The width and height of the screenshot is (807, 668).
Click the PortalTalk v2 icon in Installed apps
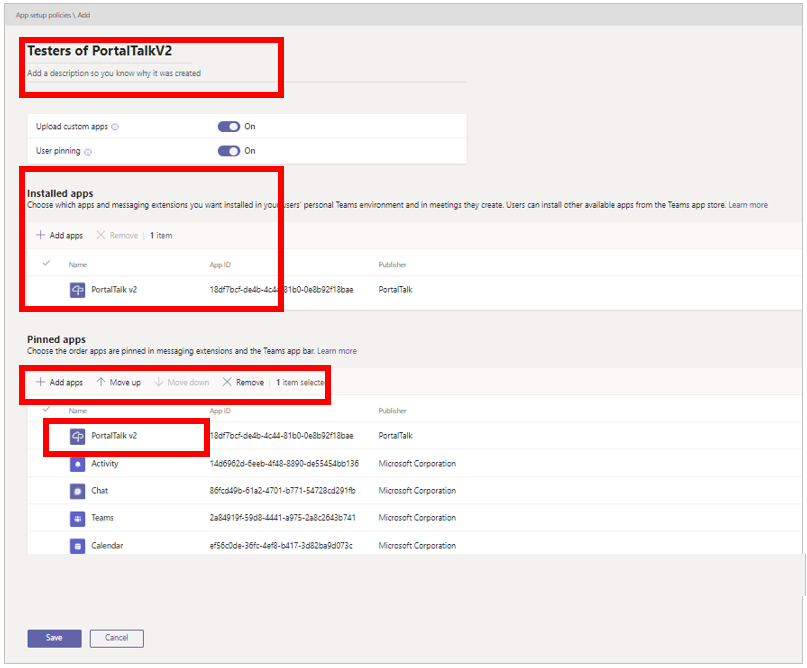point(77,290)
